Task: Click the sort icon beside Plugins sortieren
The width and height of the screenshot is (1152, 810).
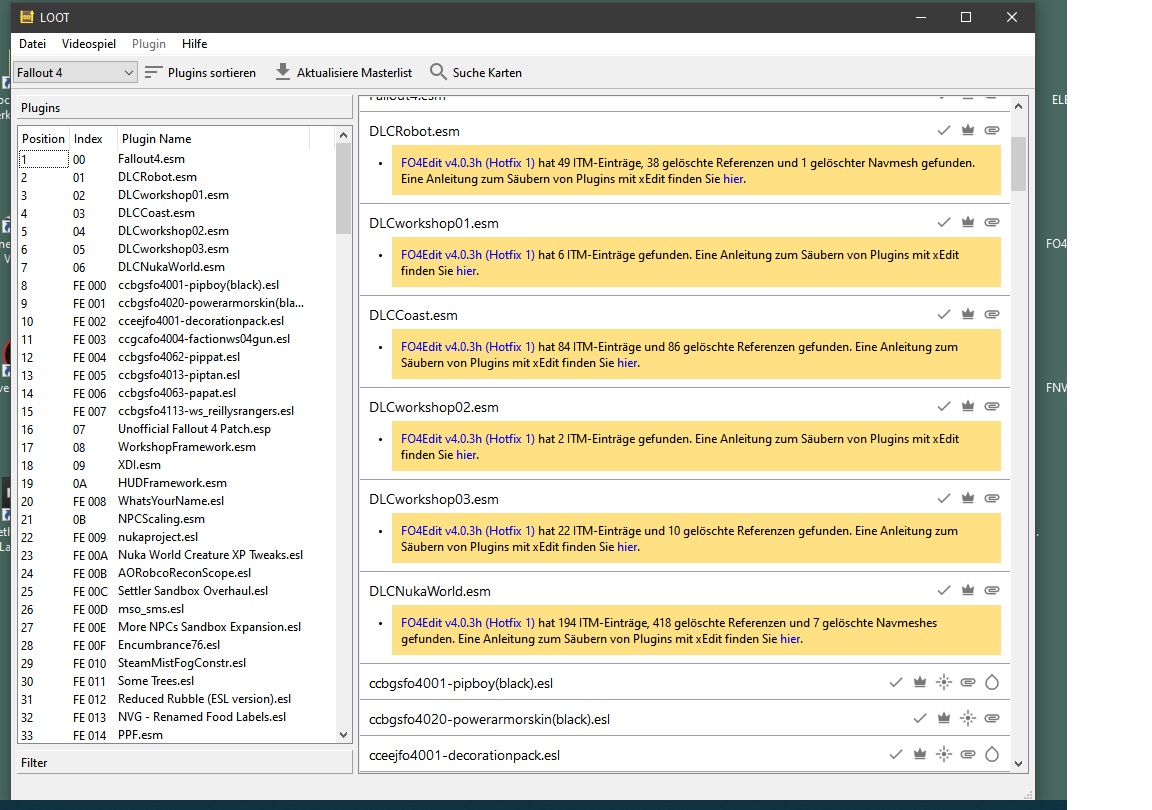Action: click(153, 72)
